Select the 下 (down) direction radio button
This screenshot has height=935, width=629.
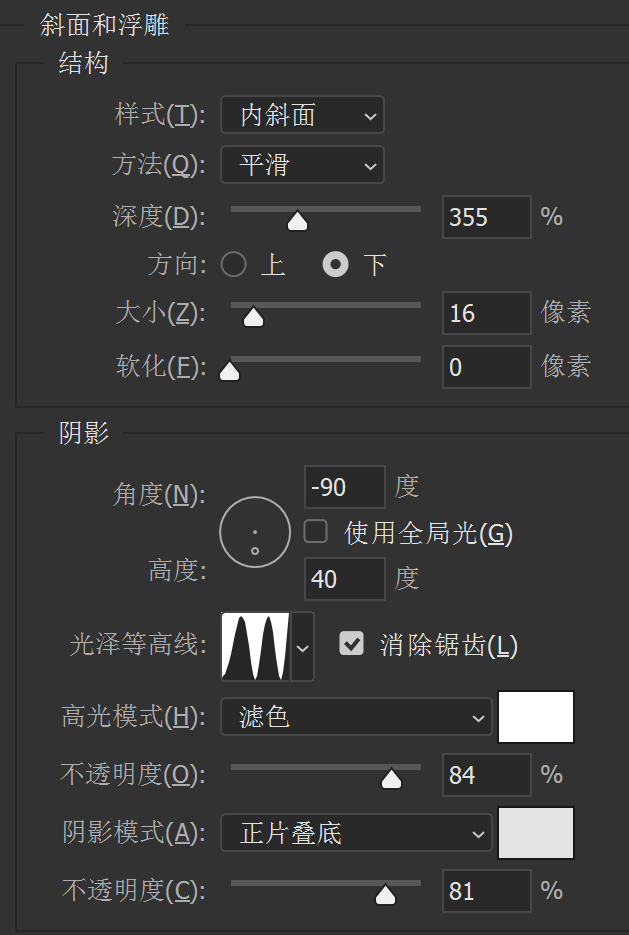coord(336,265)
